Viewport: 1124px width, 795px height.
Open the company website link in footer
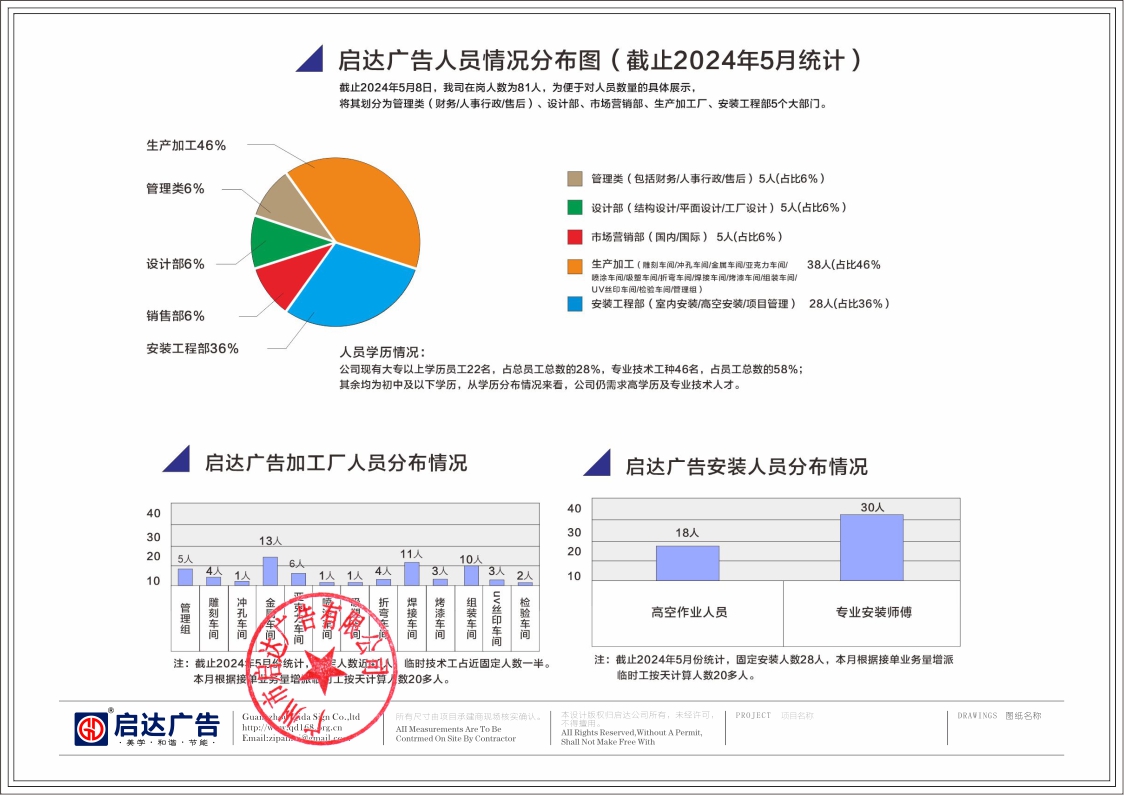tap(292, 728)
